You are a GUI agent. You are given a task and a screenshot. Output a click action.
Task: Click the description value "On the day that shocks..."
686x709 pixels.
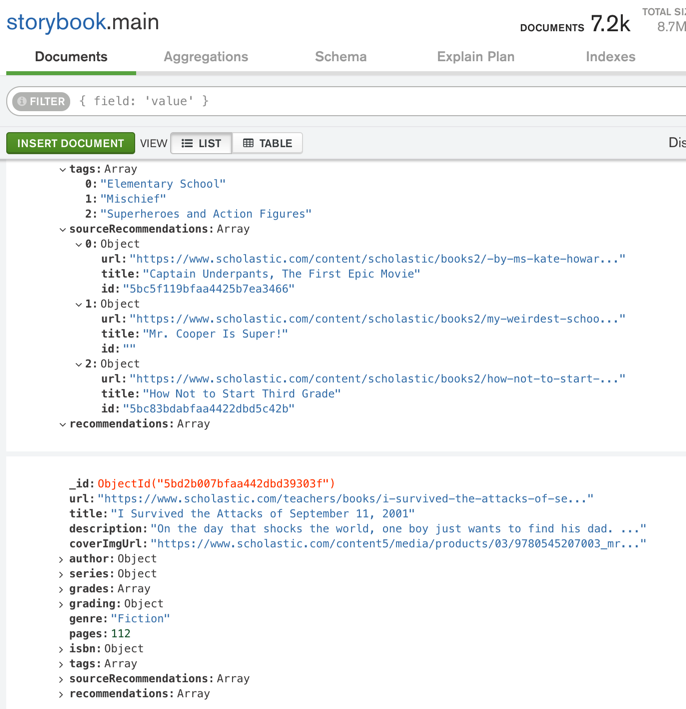tap(398, 529)
